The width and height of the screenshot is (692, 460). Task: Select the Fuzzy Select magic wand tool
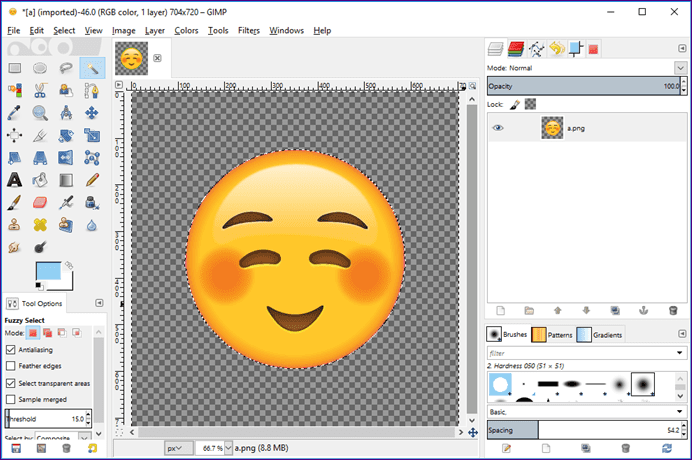click(x=92, y=68)
